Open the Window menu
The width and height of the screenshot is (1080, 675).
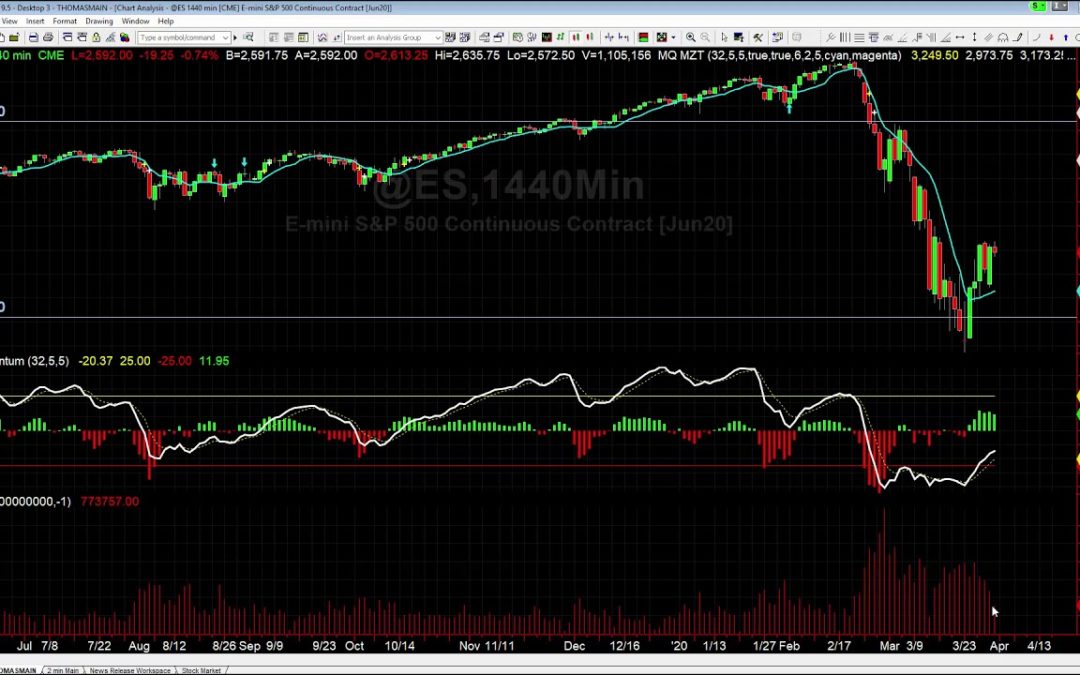pyautogui.click(x=135, y=21)
